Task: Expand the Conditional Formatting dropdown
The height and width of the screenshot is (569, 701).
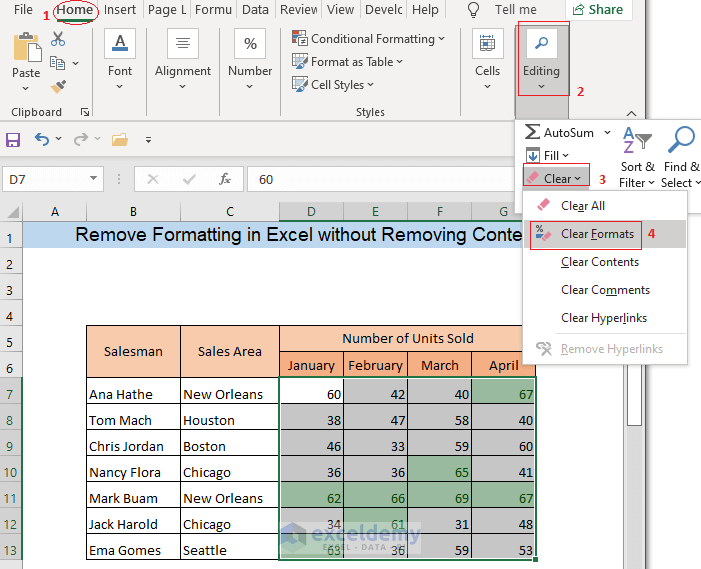Action: coord(442,39)
